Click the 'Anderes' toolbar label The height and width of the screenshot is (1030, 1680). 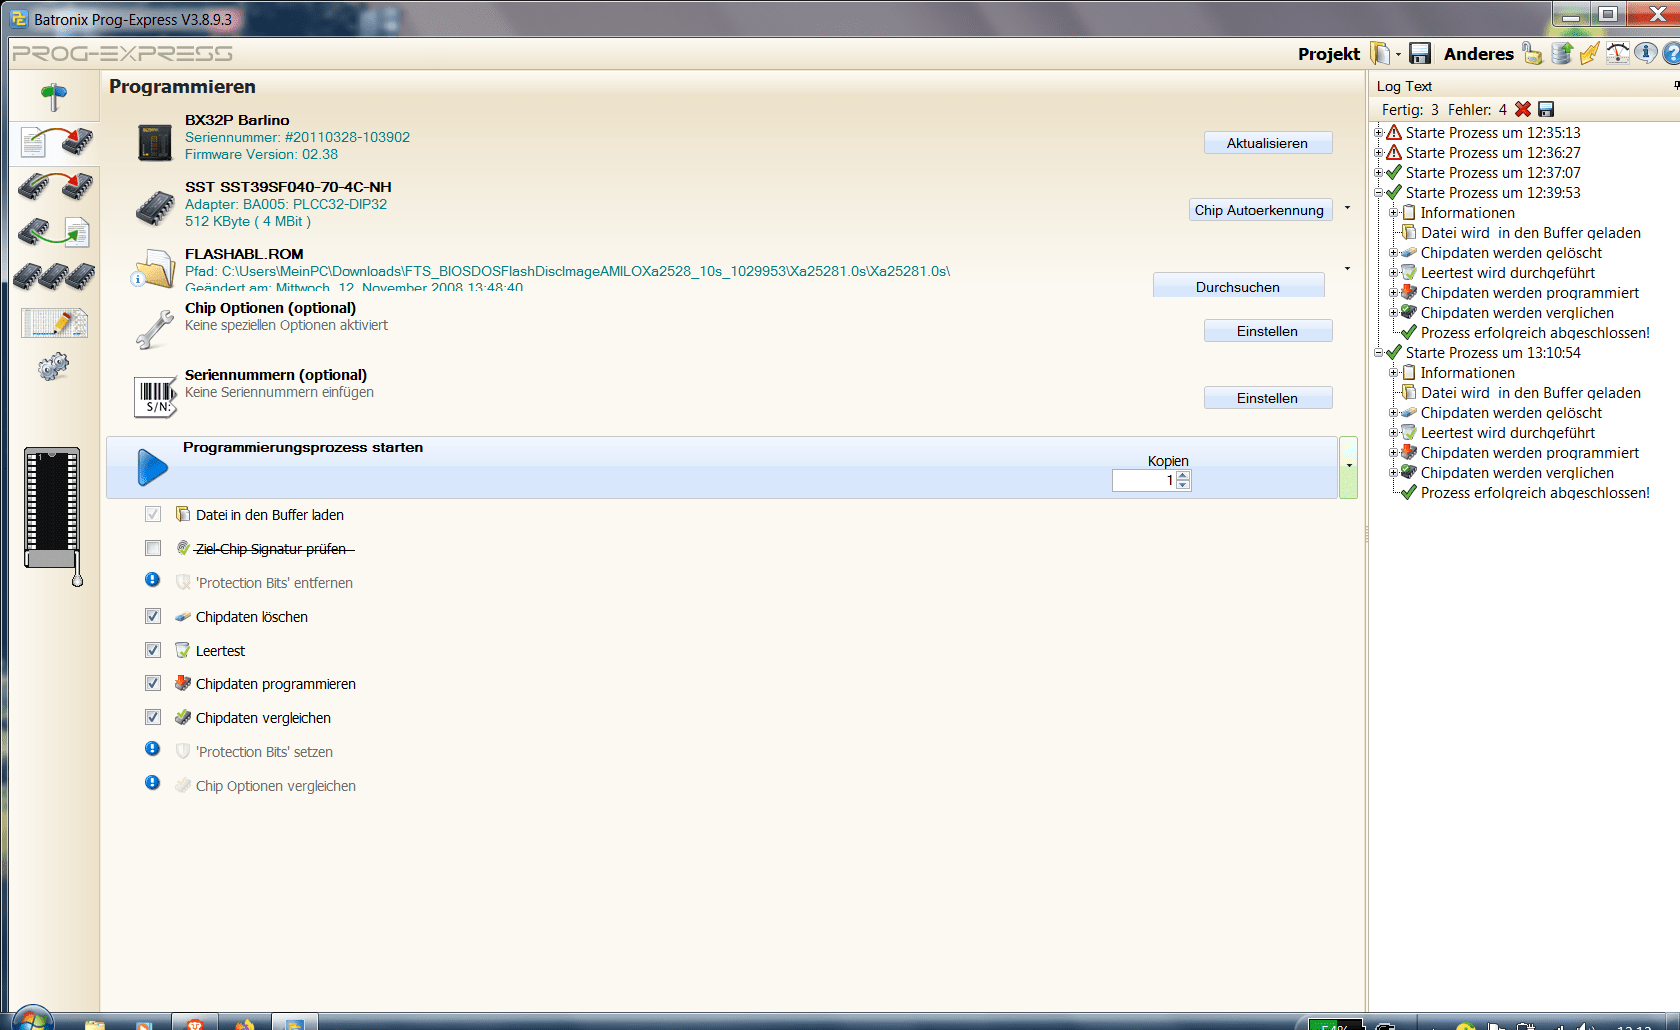pos(1479,54)
